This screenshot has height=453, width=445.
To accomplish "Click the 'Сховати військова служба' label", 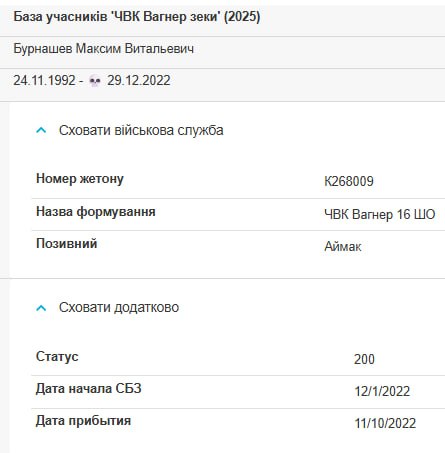I will (x=141, y=130).
